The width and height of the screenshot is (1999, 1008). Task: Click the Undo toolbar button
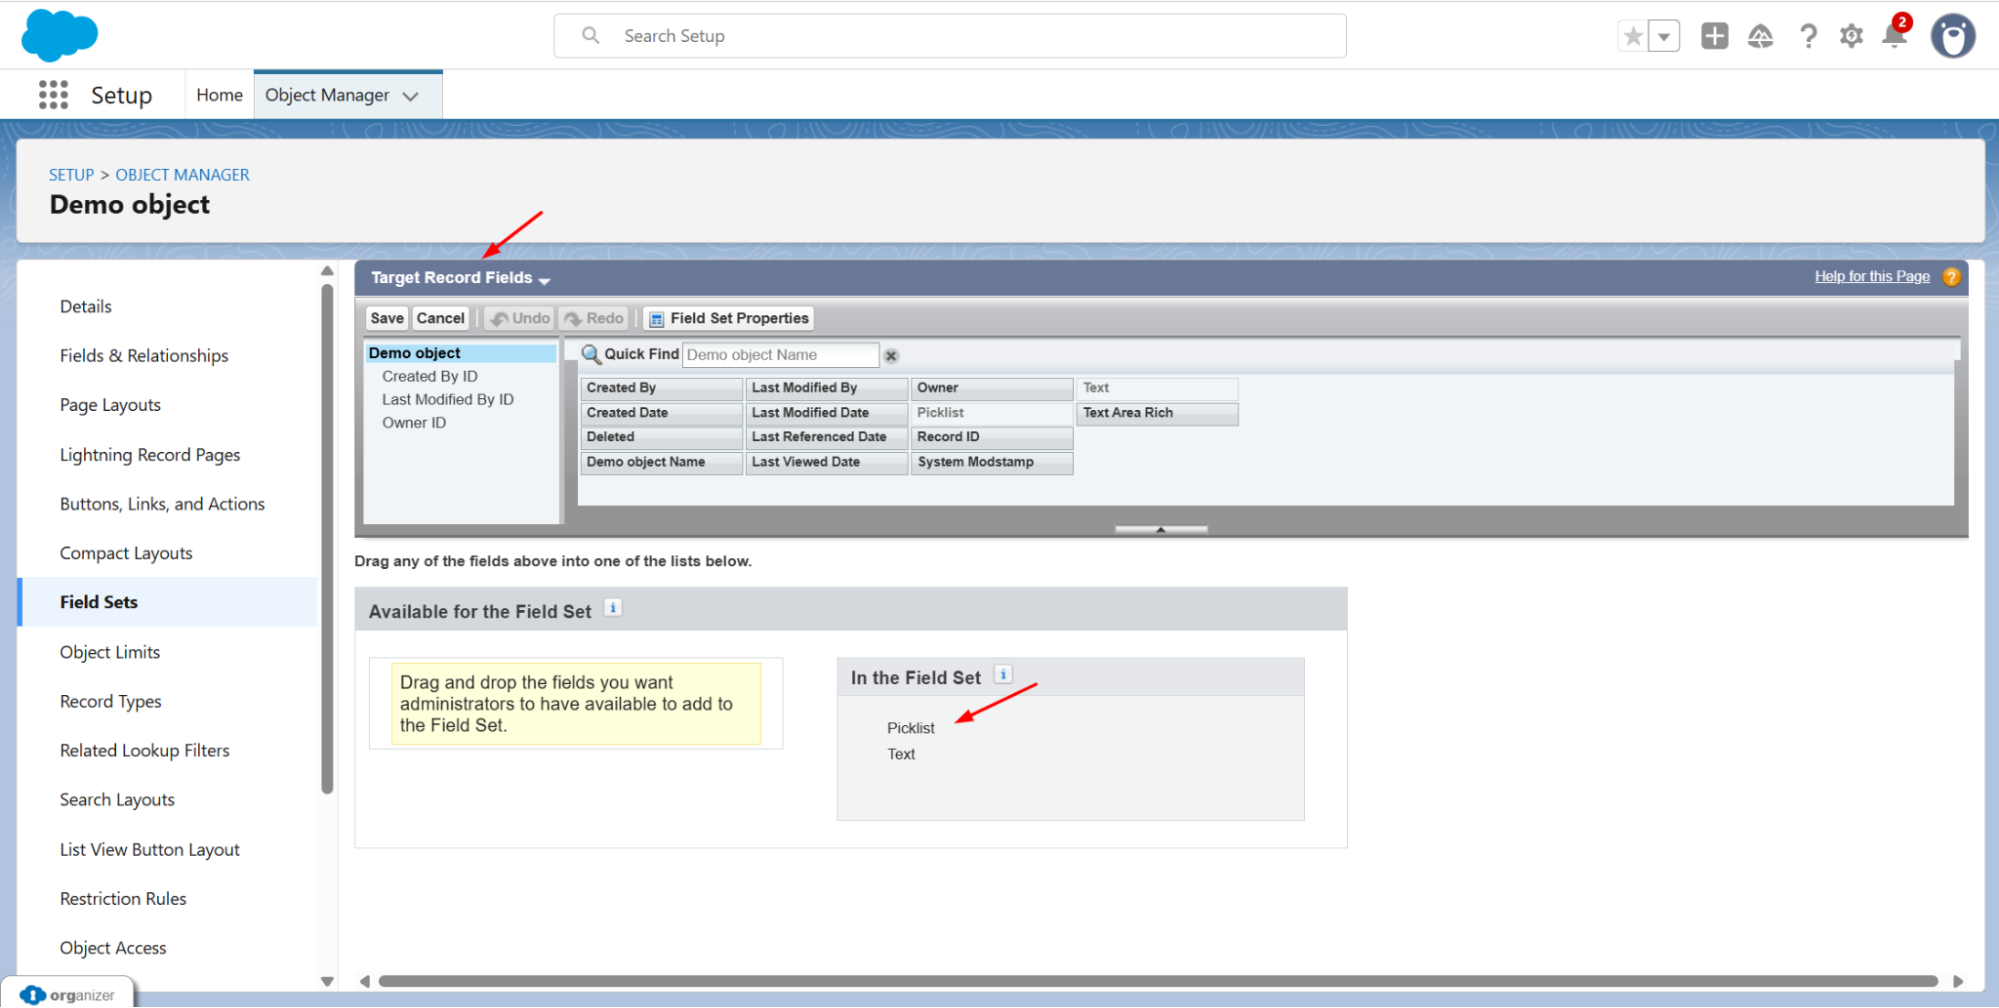520,318
